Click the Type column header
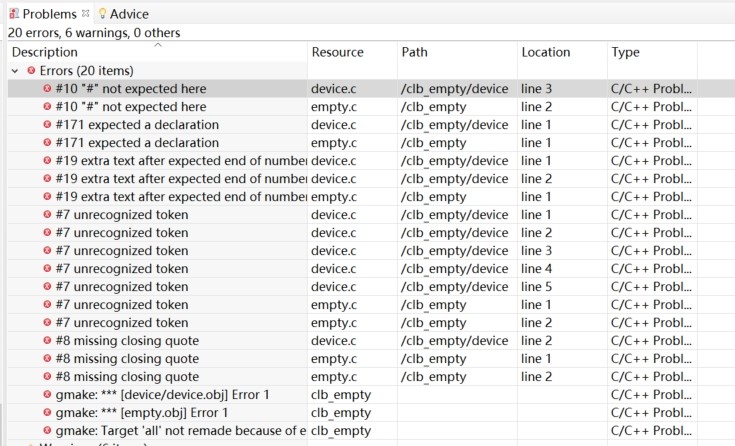735x446 pixels. (x=625, y=52)
